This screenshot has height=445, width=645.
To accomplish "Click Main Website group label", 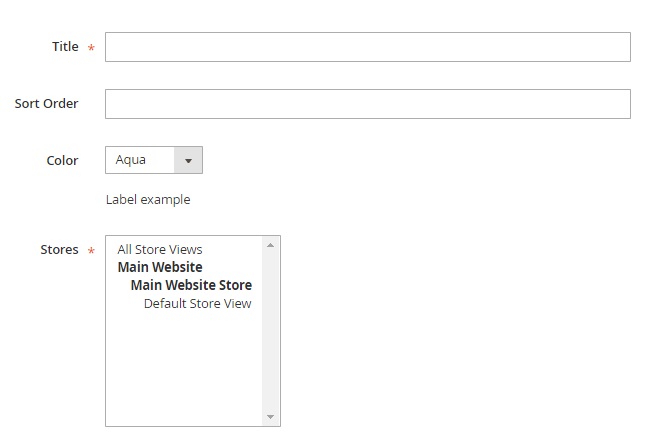I will click(x=160, y=267).
